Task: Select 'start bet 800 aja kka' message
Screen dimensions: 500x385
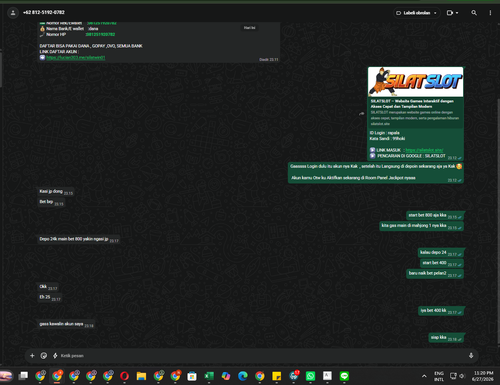Action: (435, 215)
